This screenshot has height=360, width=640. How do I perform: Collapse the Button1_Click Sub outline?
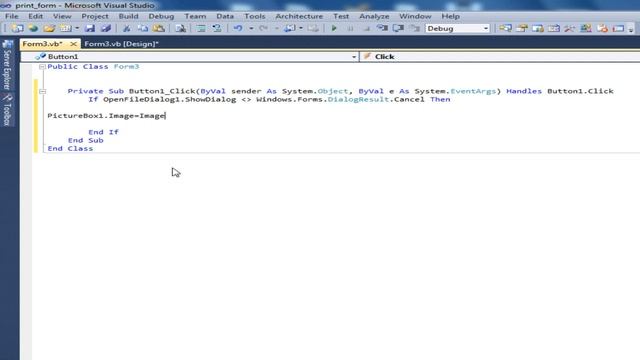point(42,91)
